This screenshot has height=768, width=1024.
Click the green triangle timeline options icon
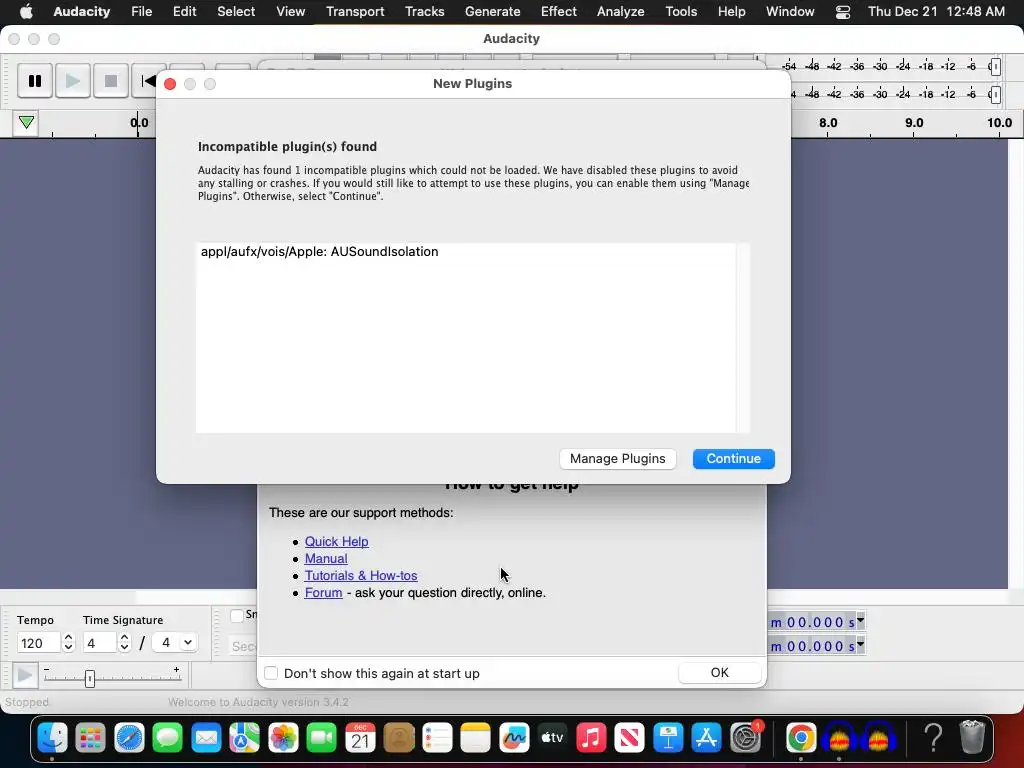(26, 122)
